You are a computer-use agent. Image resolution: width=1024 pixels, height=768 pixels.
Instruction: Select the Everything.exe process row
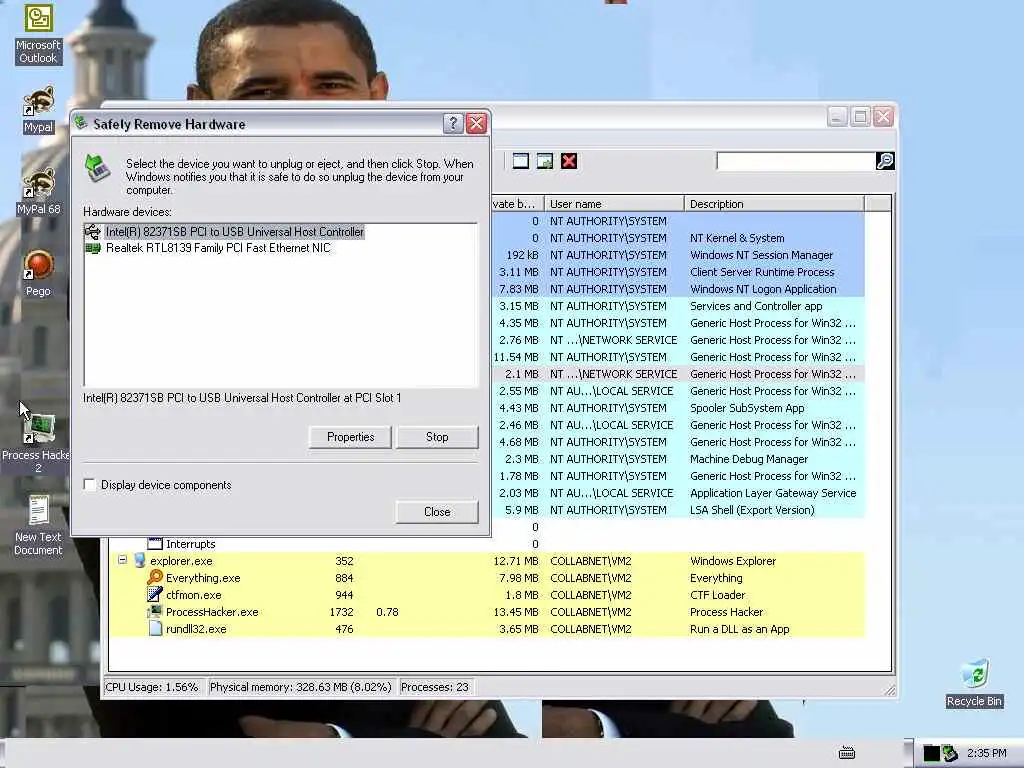(x=487, y=578)
